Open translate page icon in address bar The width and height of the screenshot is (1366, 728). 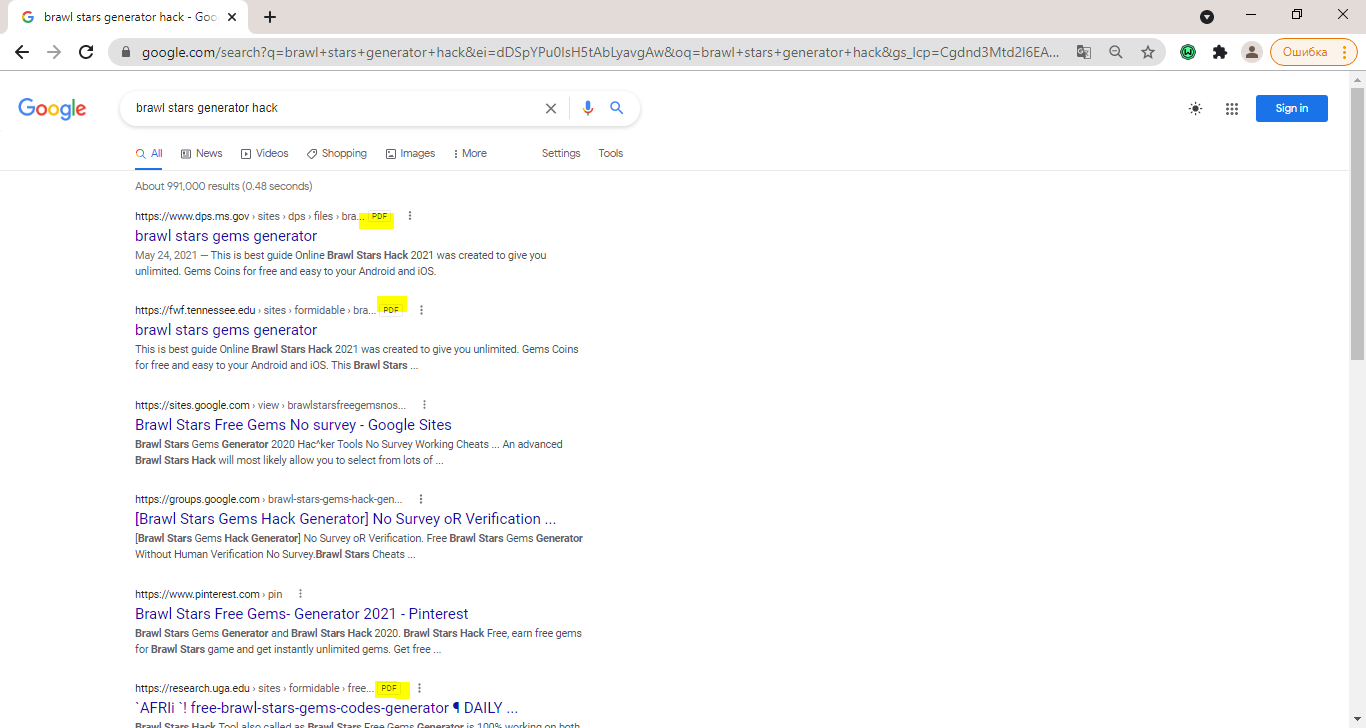coord(1084,52)
